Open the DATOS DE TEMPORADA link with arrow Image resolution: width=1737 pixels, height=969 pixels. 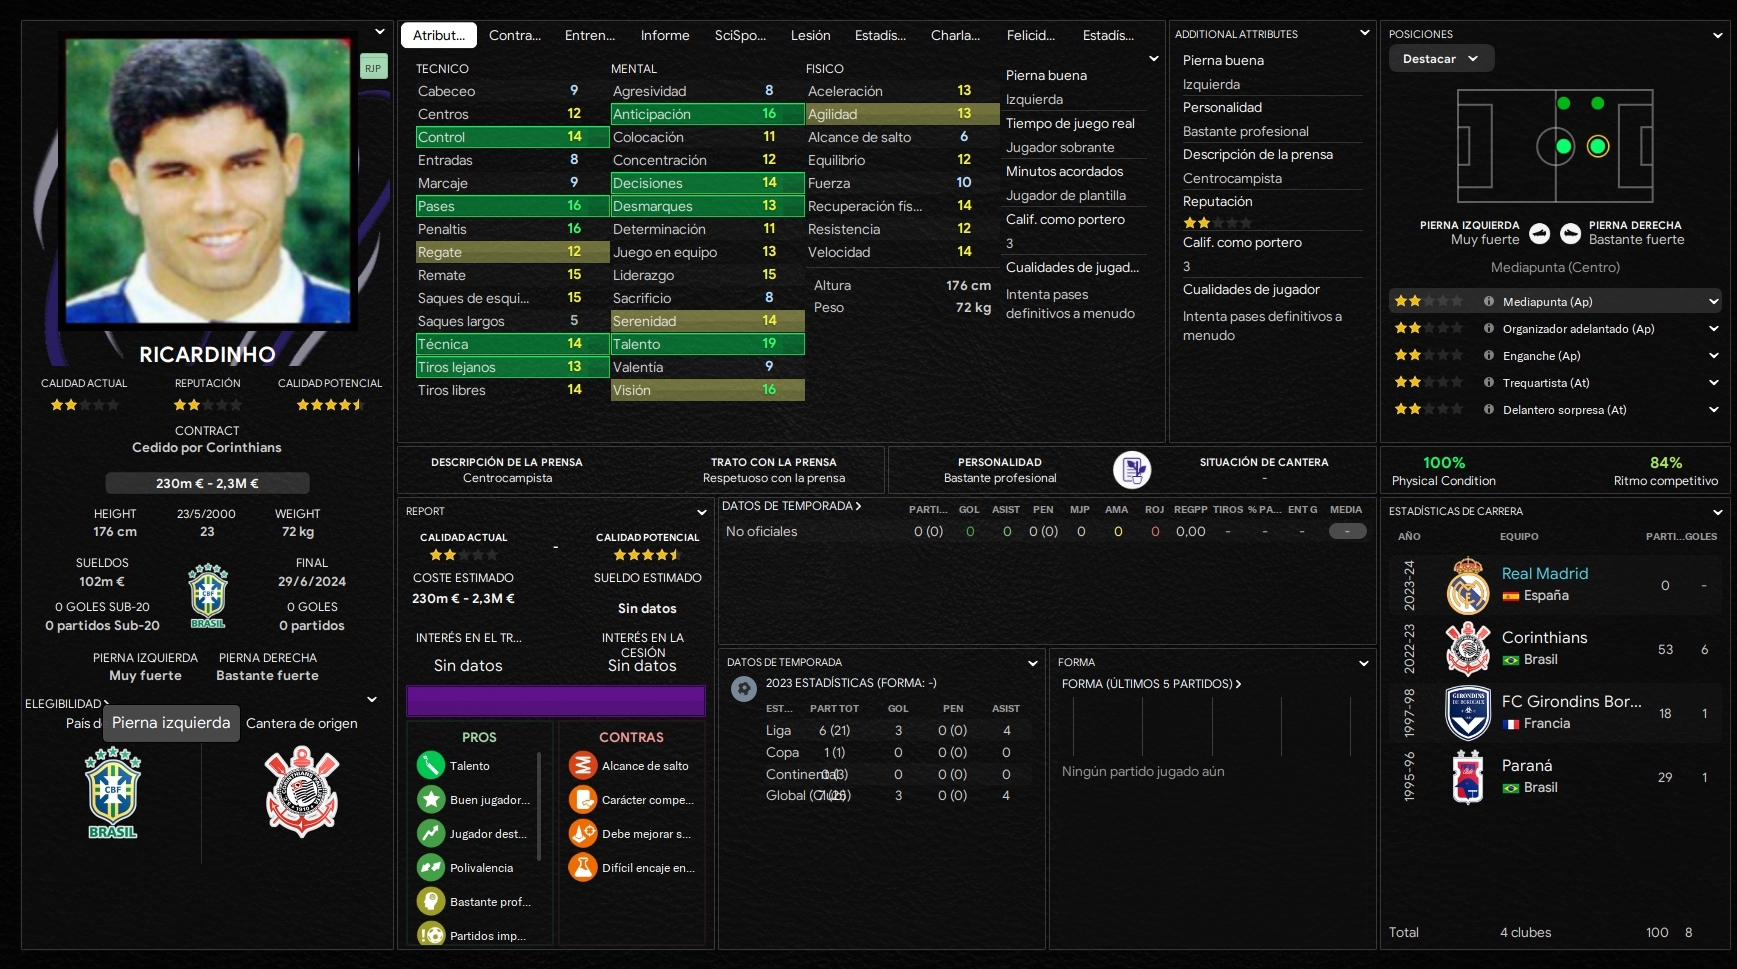coord(792,506)
